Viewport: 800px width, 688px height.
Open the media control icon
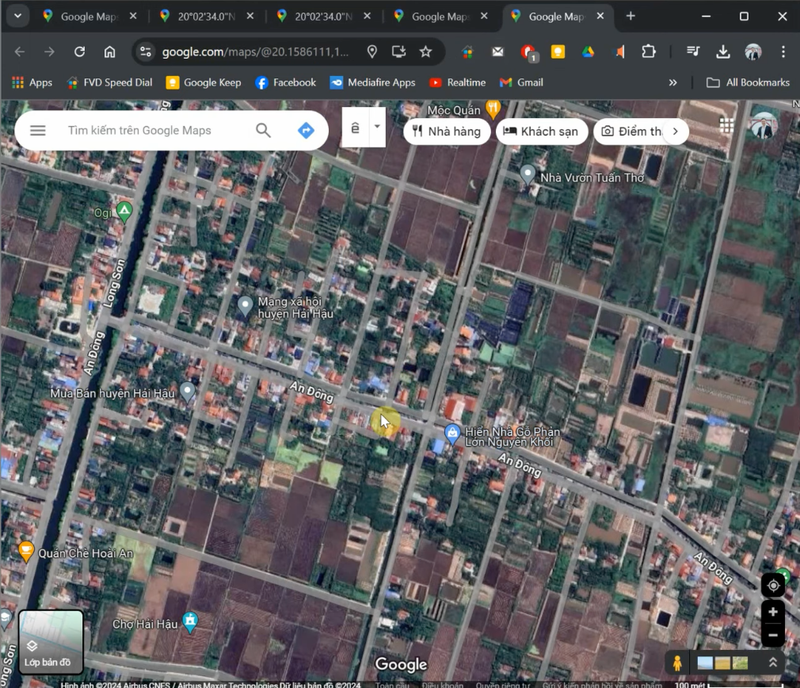click(x=693, y=52)
